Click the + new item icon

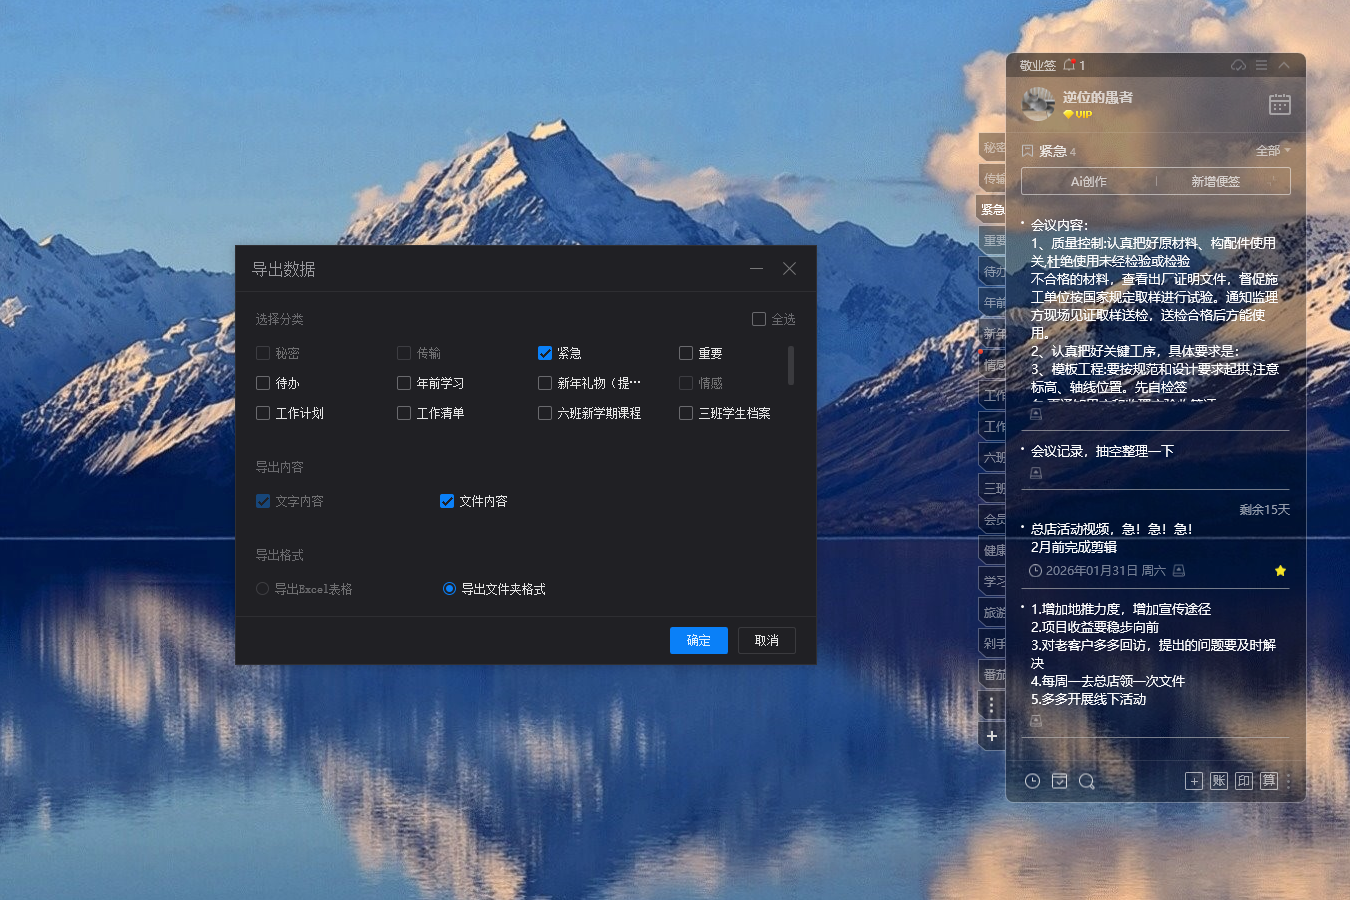click(1194, 781)
